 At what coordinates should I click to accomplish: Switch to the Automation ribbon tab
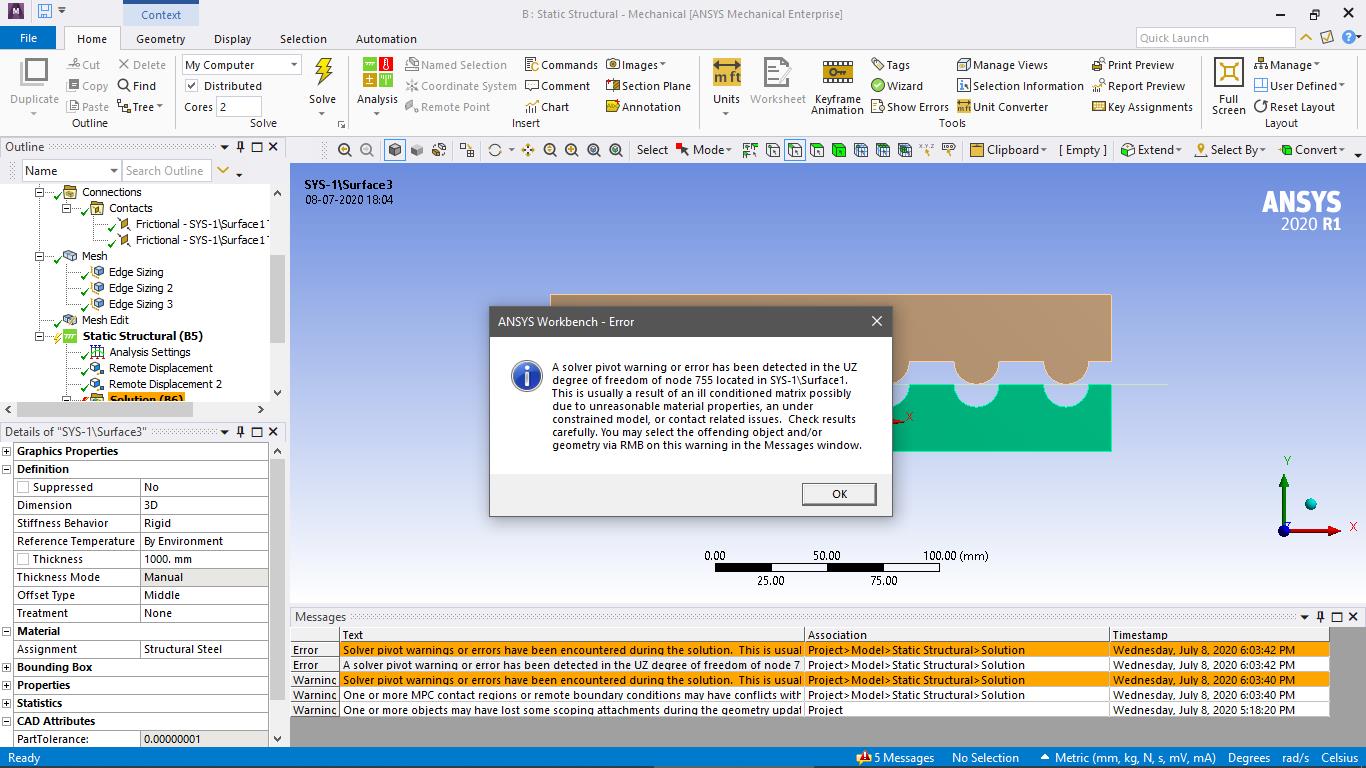tap(386, 39)
